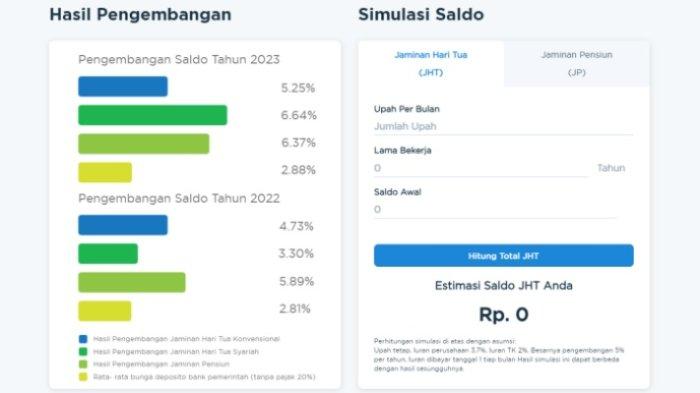Select the 2022 blue 4.73% bar
This screenshot has width=700, height=393.
123,225
